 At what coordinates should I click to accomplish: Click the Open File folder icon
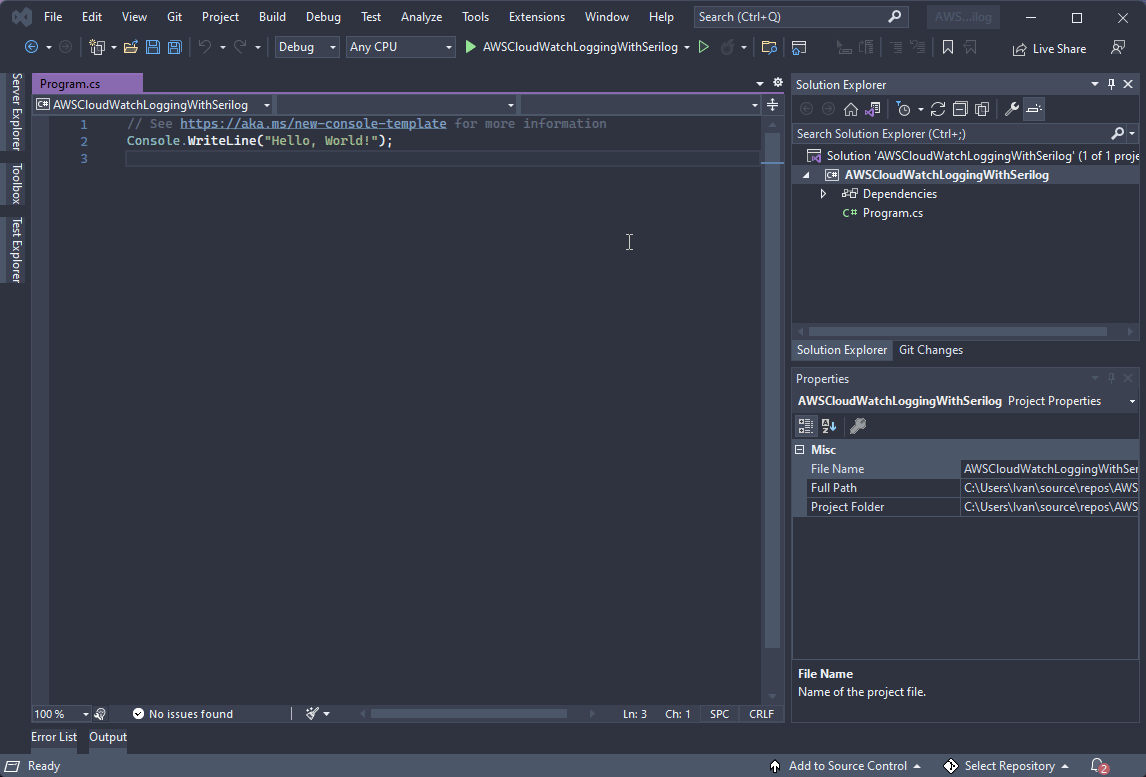point(130,47)
